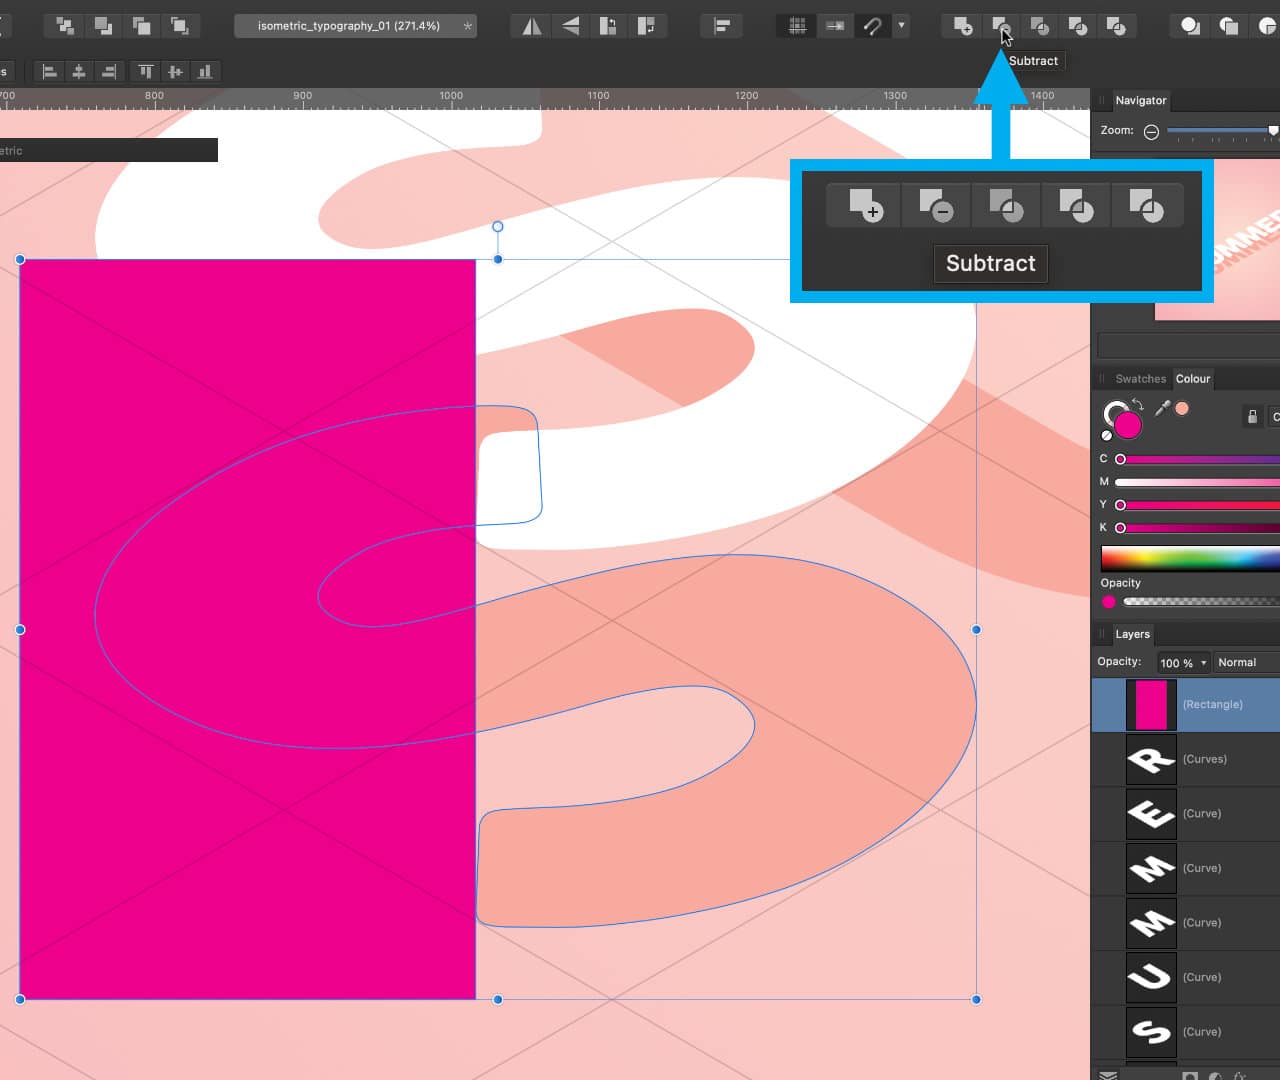The height and width of the screenshot is (1080, 1280).
Task: Switch to the Layers panel tab
Action: click(x=1132, y=634)
